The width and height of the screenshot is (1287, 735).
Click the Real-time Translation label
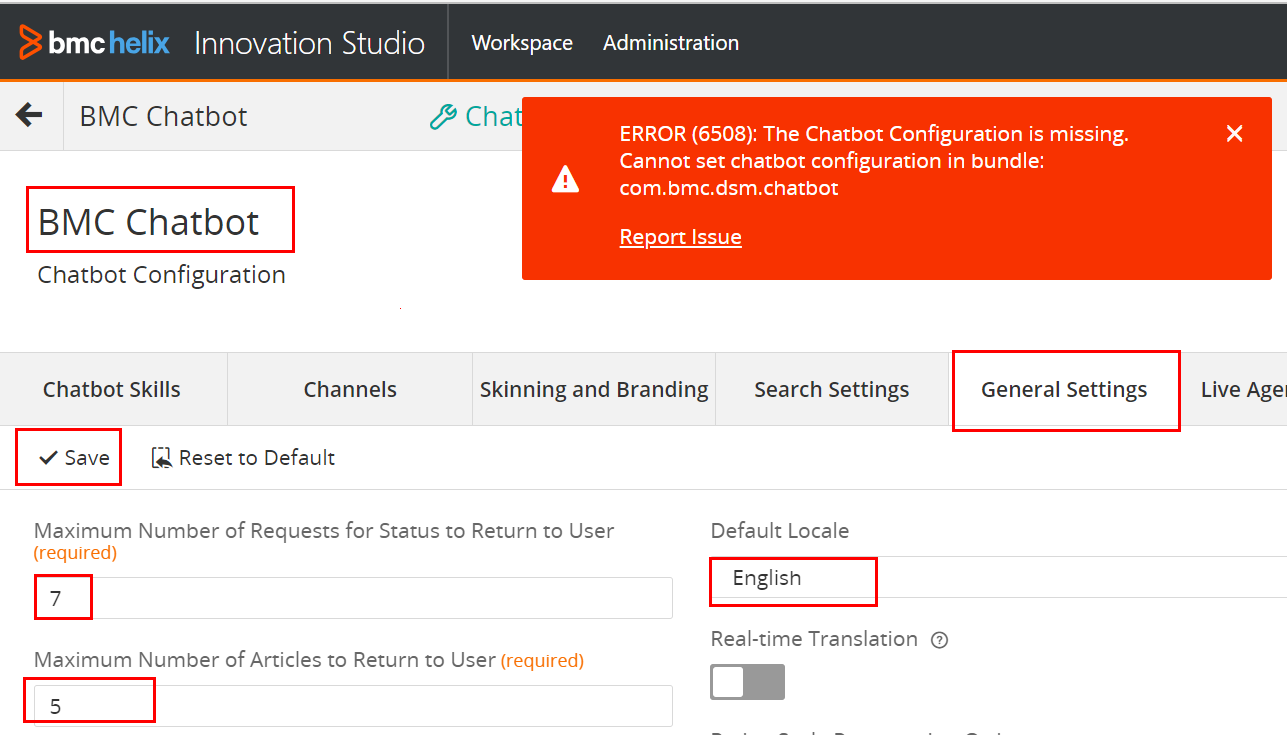pyautogui.click(x=814, y=639)
